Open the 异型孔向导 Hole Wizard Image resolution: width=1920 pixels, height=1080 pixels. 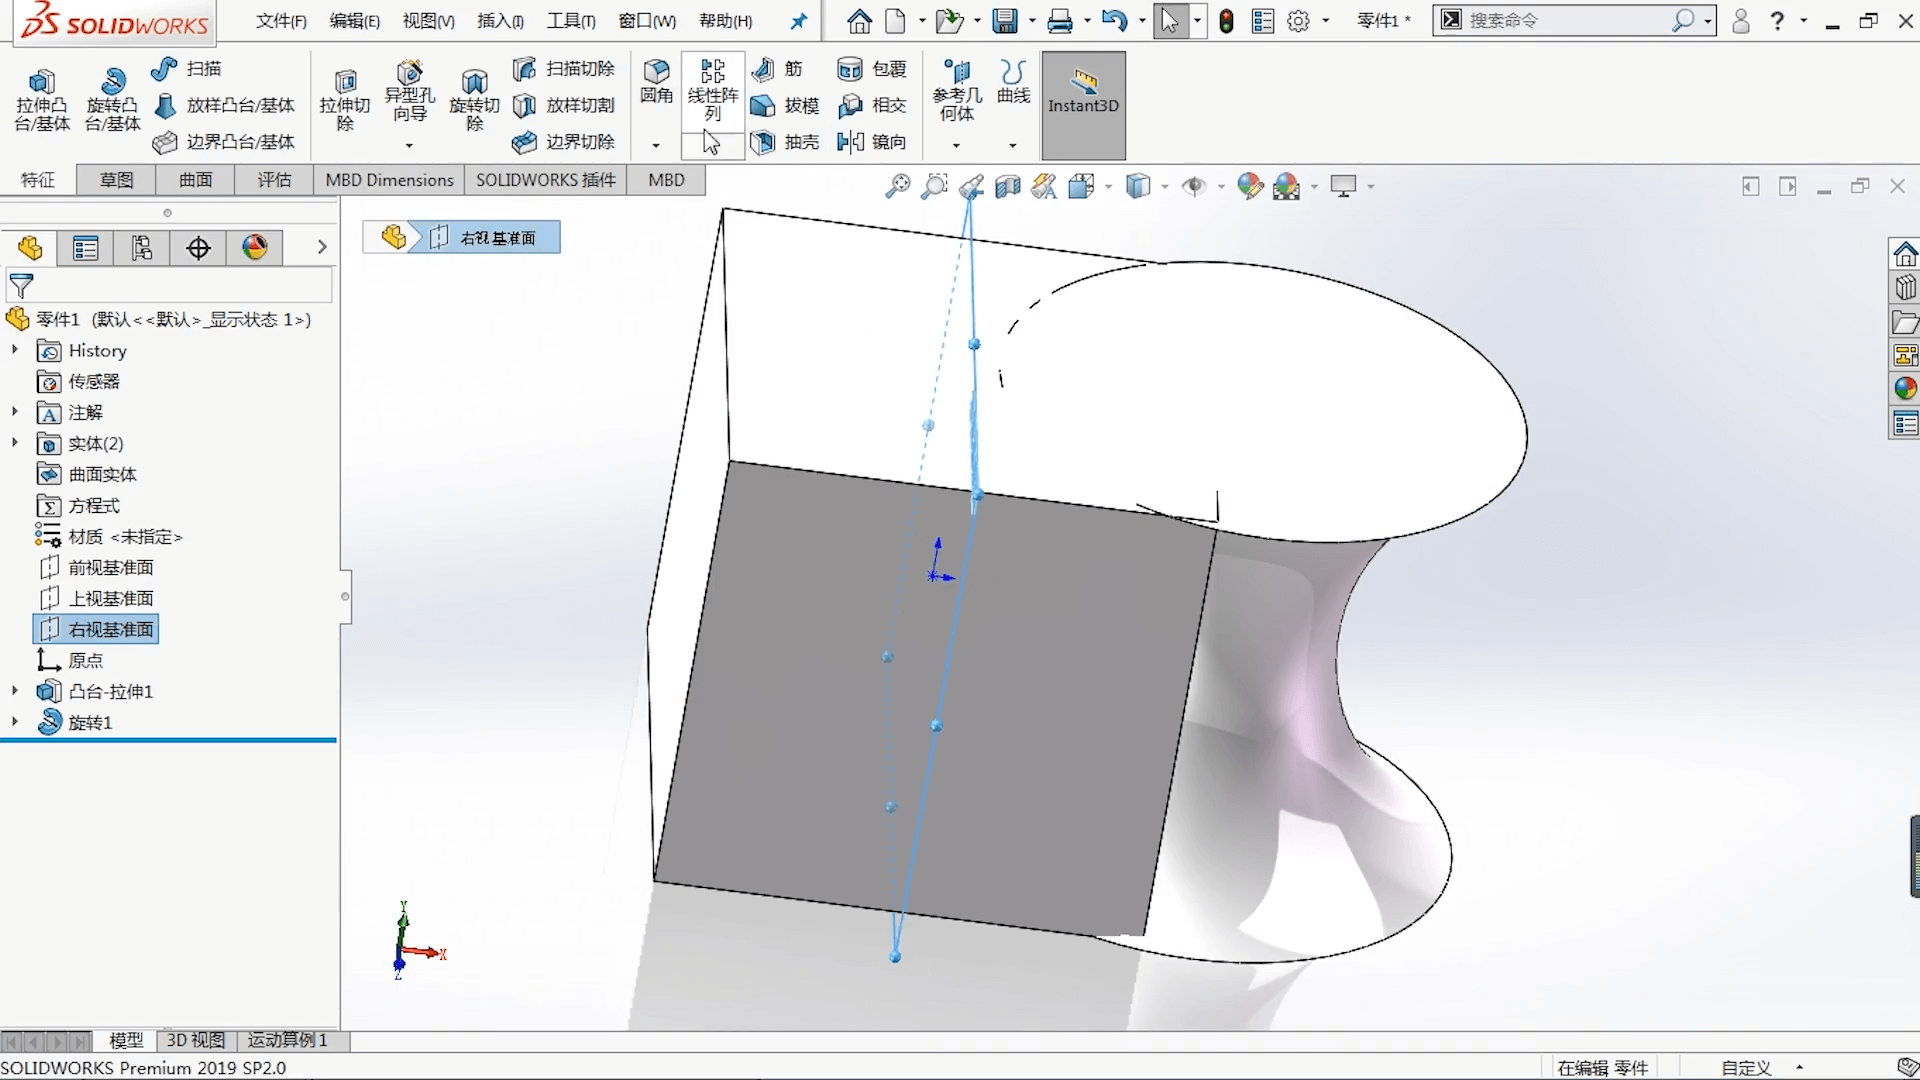408,95
